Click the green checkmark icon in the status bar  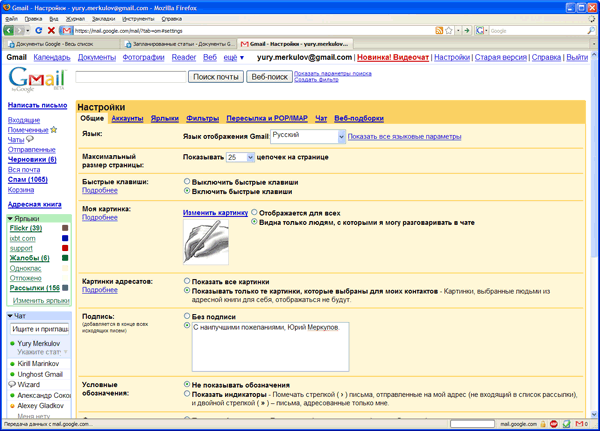tap(567, 424)
